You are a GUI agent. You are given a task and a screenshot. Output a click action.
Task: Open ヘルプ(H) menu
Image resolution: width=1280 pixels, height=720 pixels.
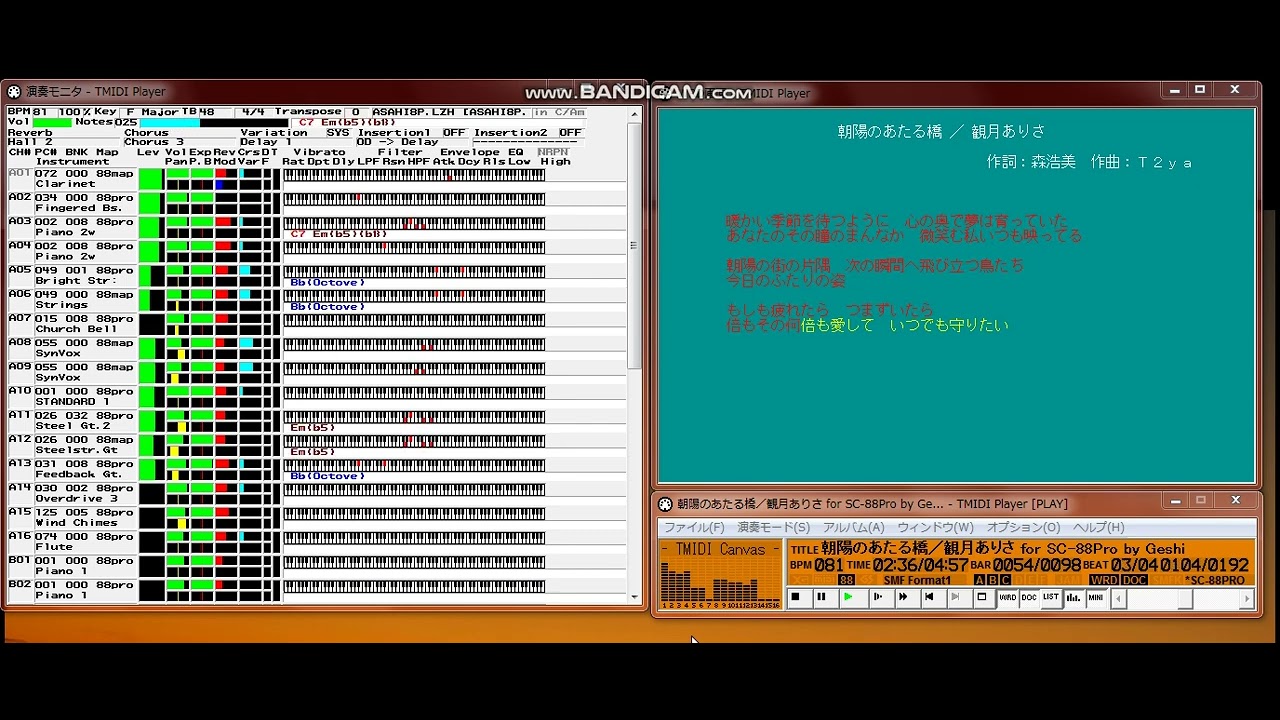pyautogui.click(x=1098, y=527)
